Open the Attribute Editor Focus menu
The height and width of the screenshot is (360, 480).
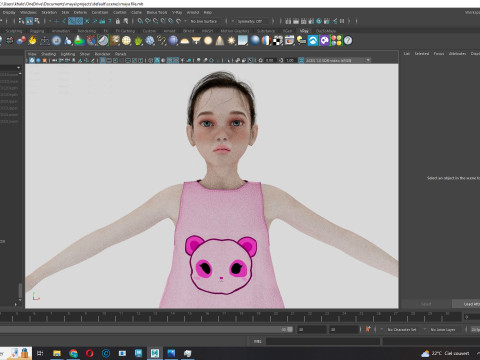click(439, 54)
